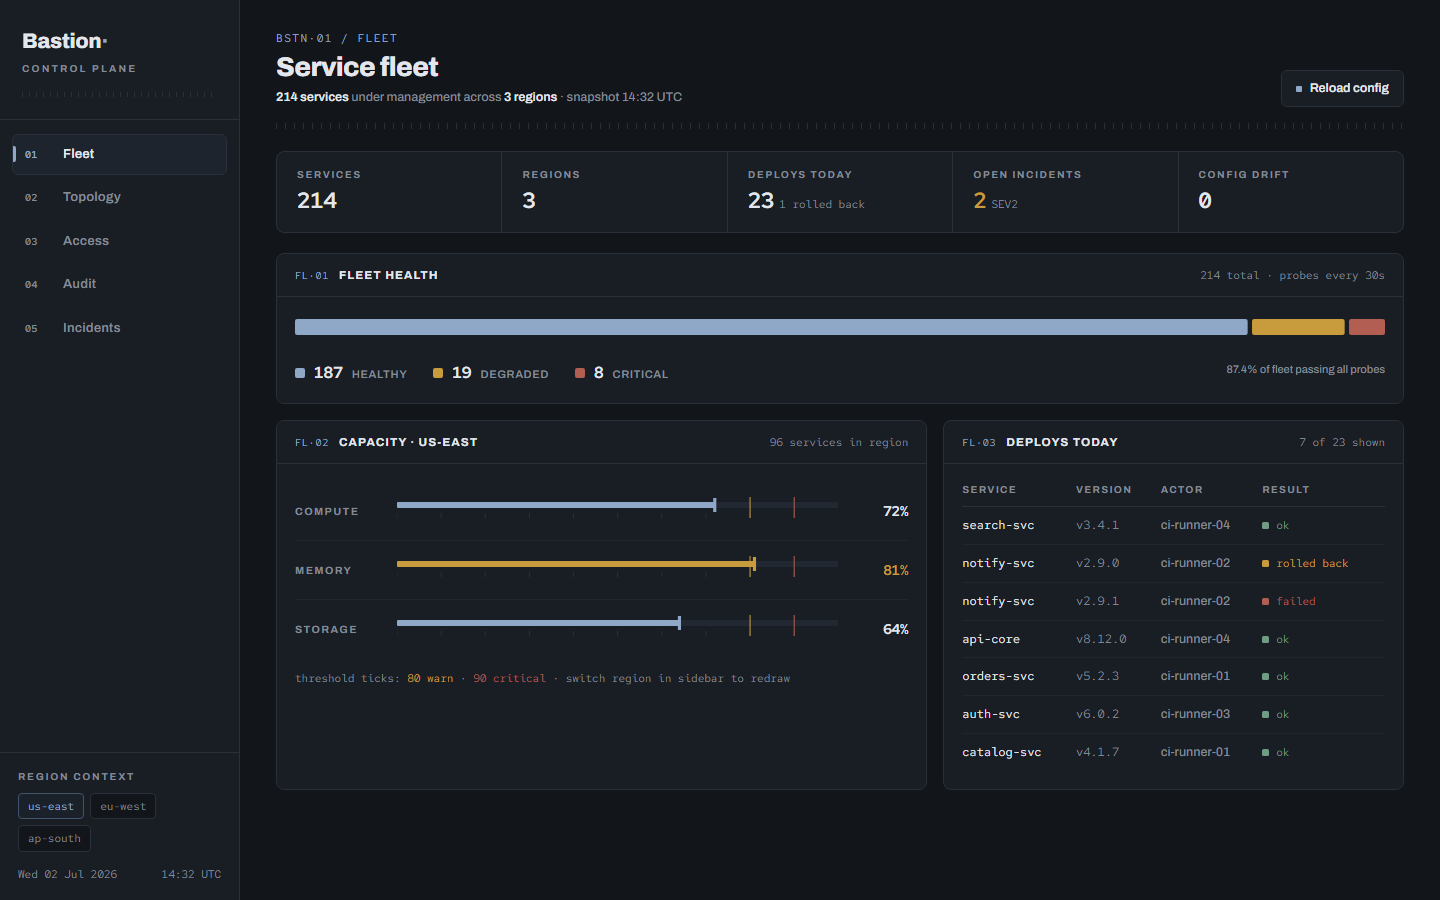Click the STORAGE capacity bar
The image size is (1440, 900).
[617, 623]
